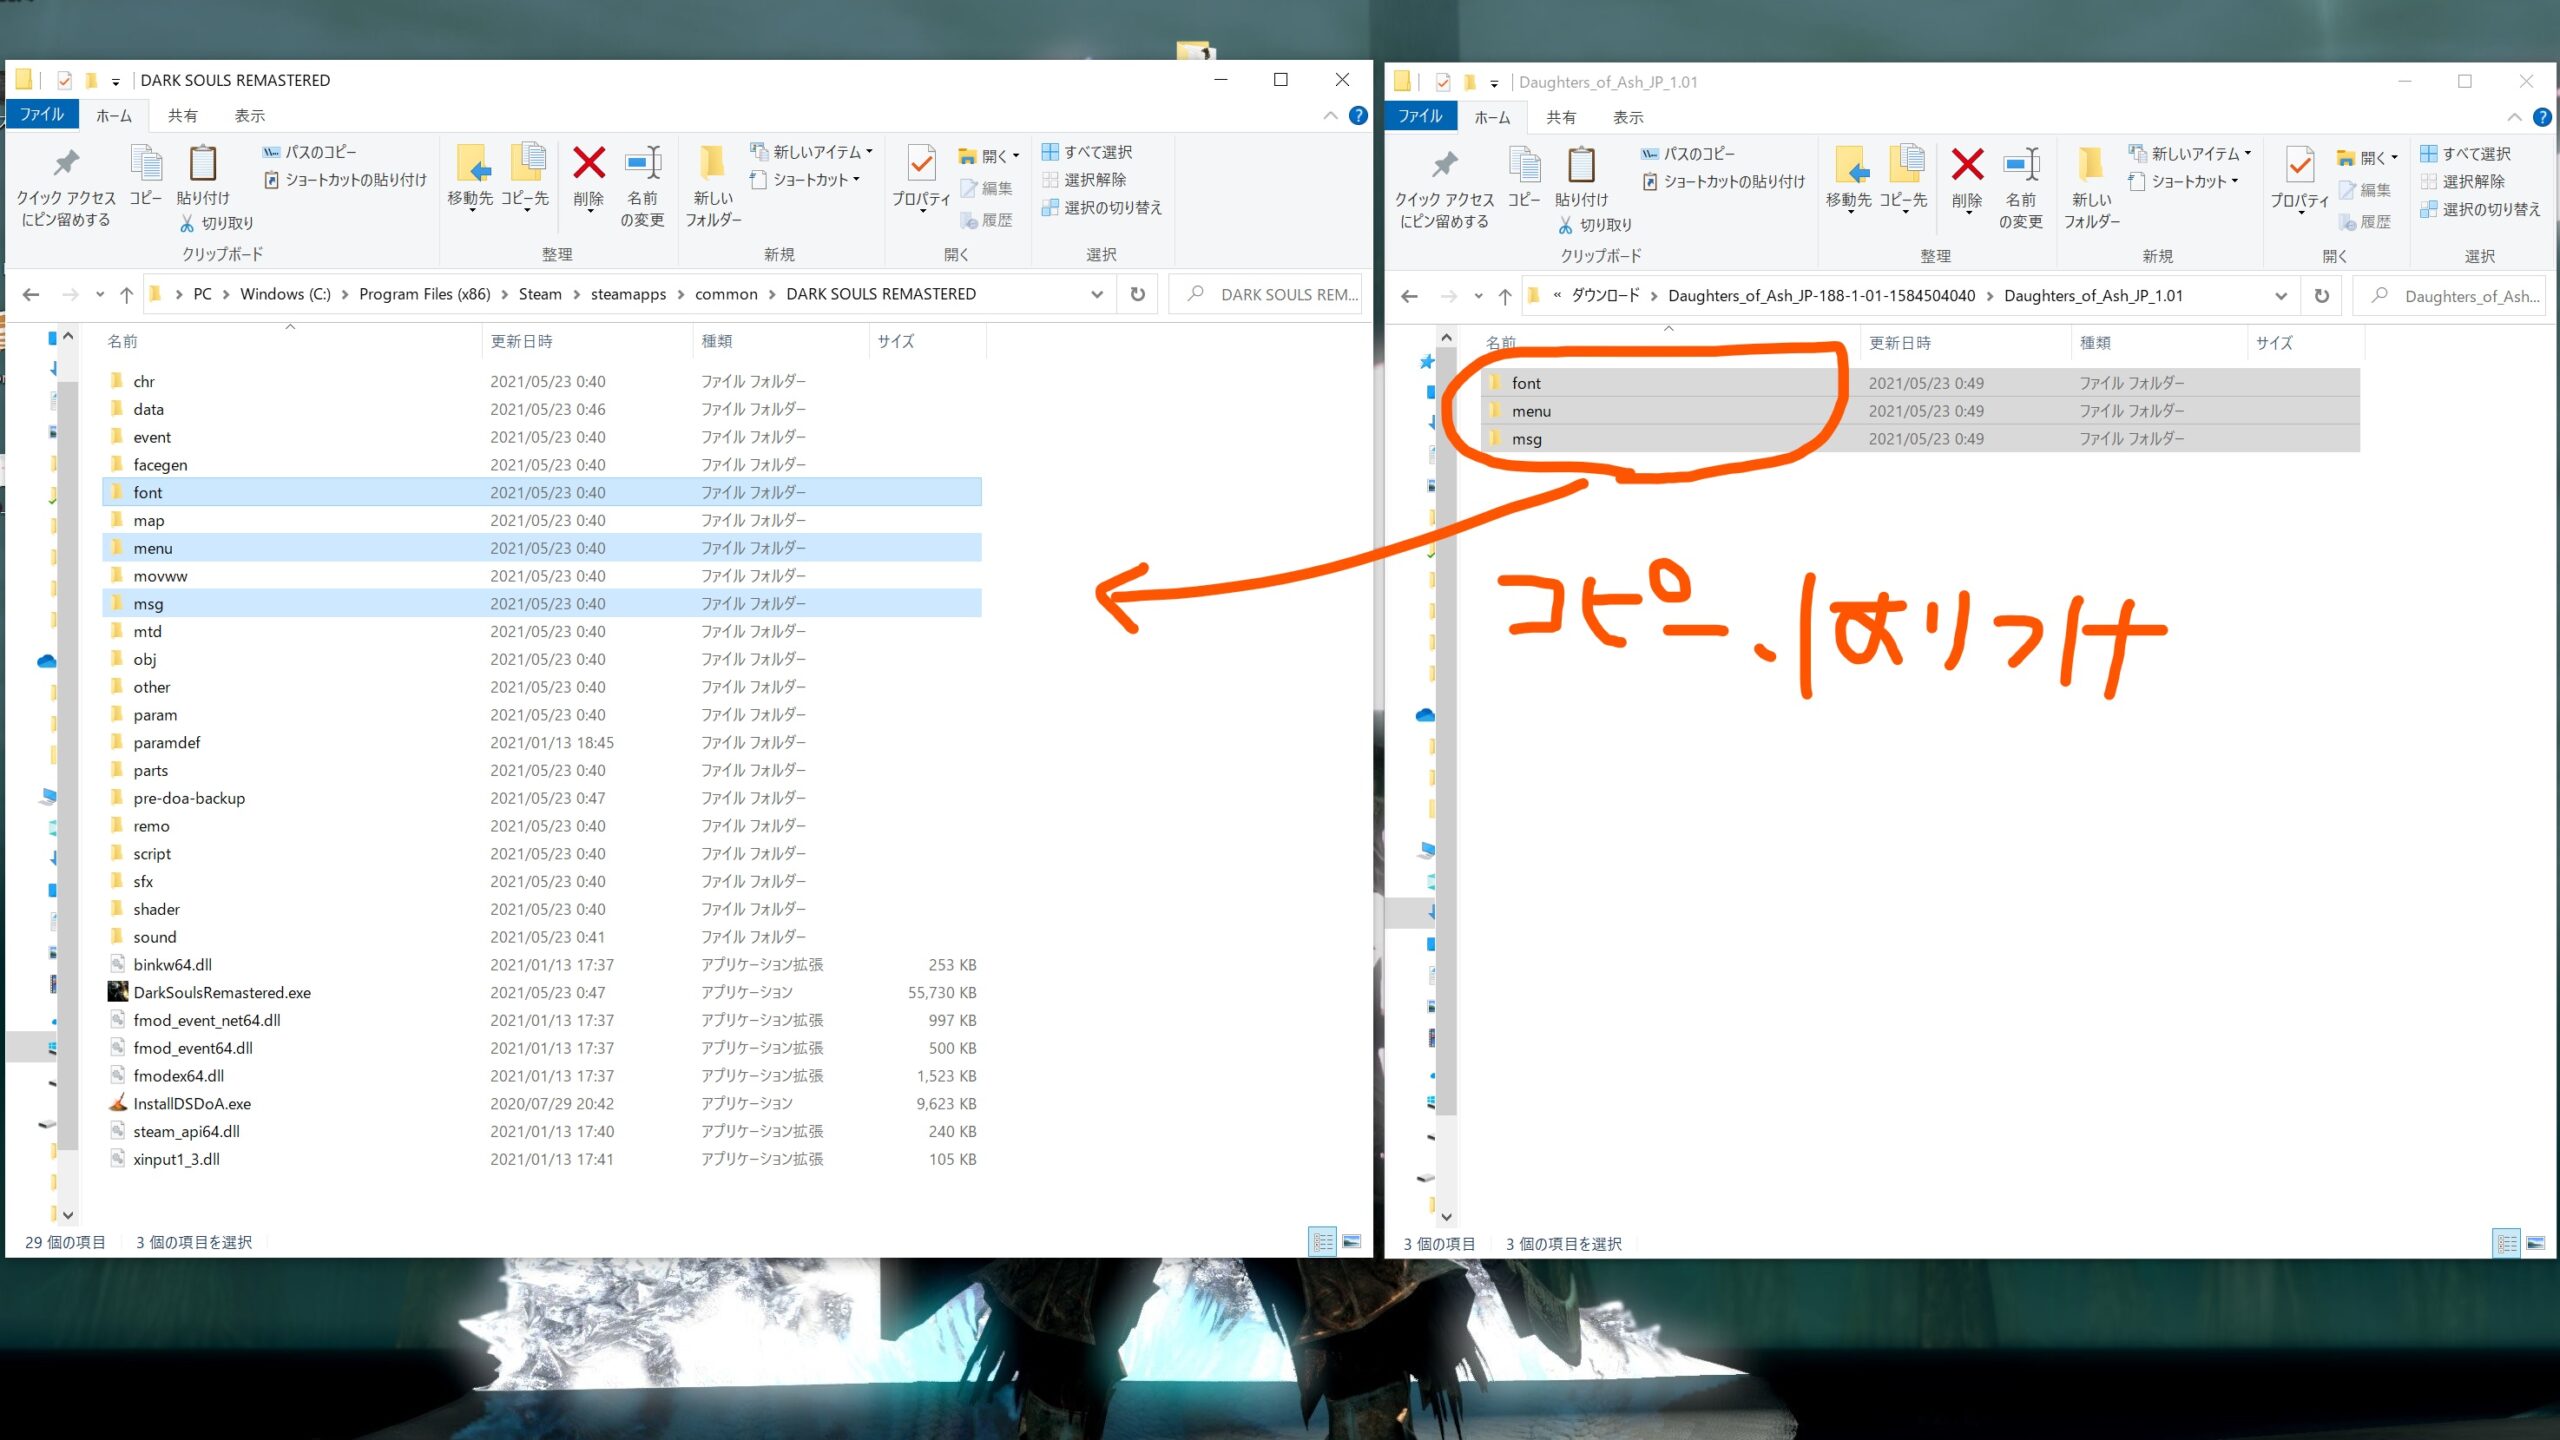The width and height of the screenshot is (2560, 1440).
Task: Select View (表示) tab in Daughters_of_Ash window
Action: [1628, 118]
